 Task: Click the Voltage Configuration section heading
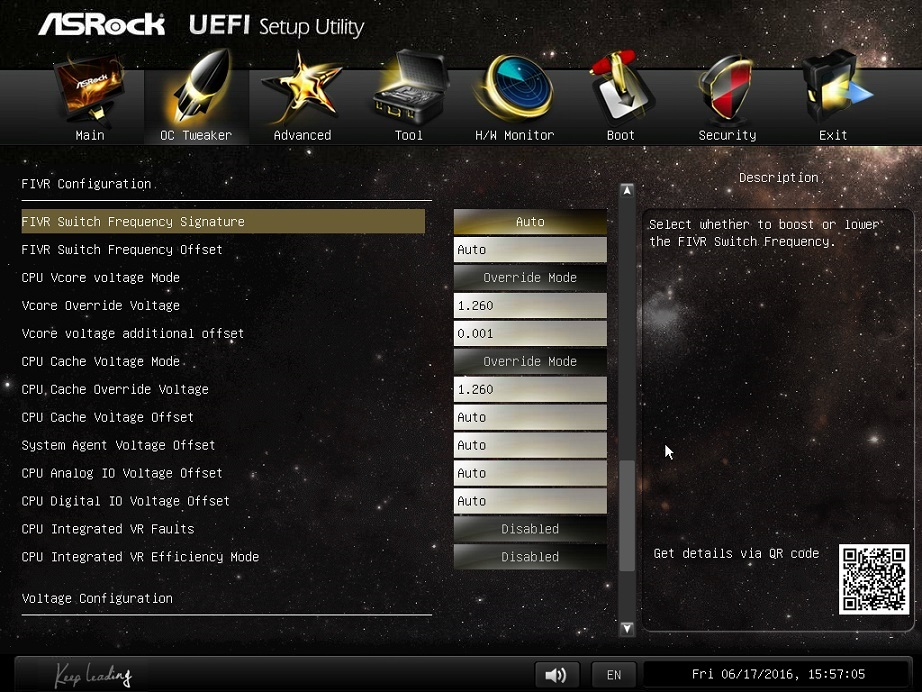[97, 599]
